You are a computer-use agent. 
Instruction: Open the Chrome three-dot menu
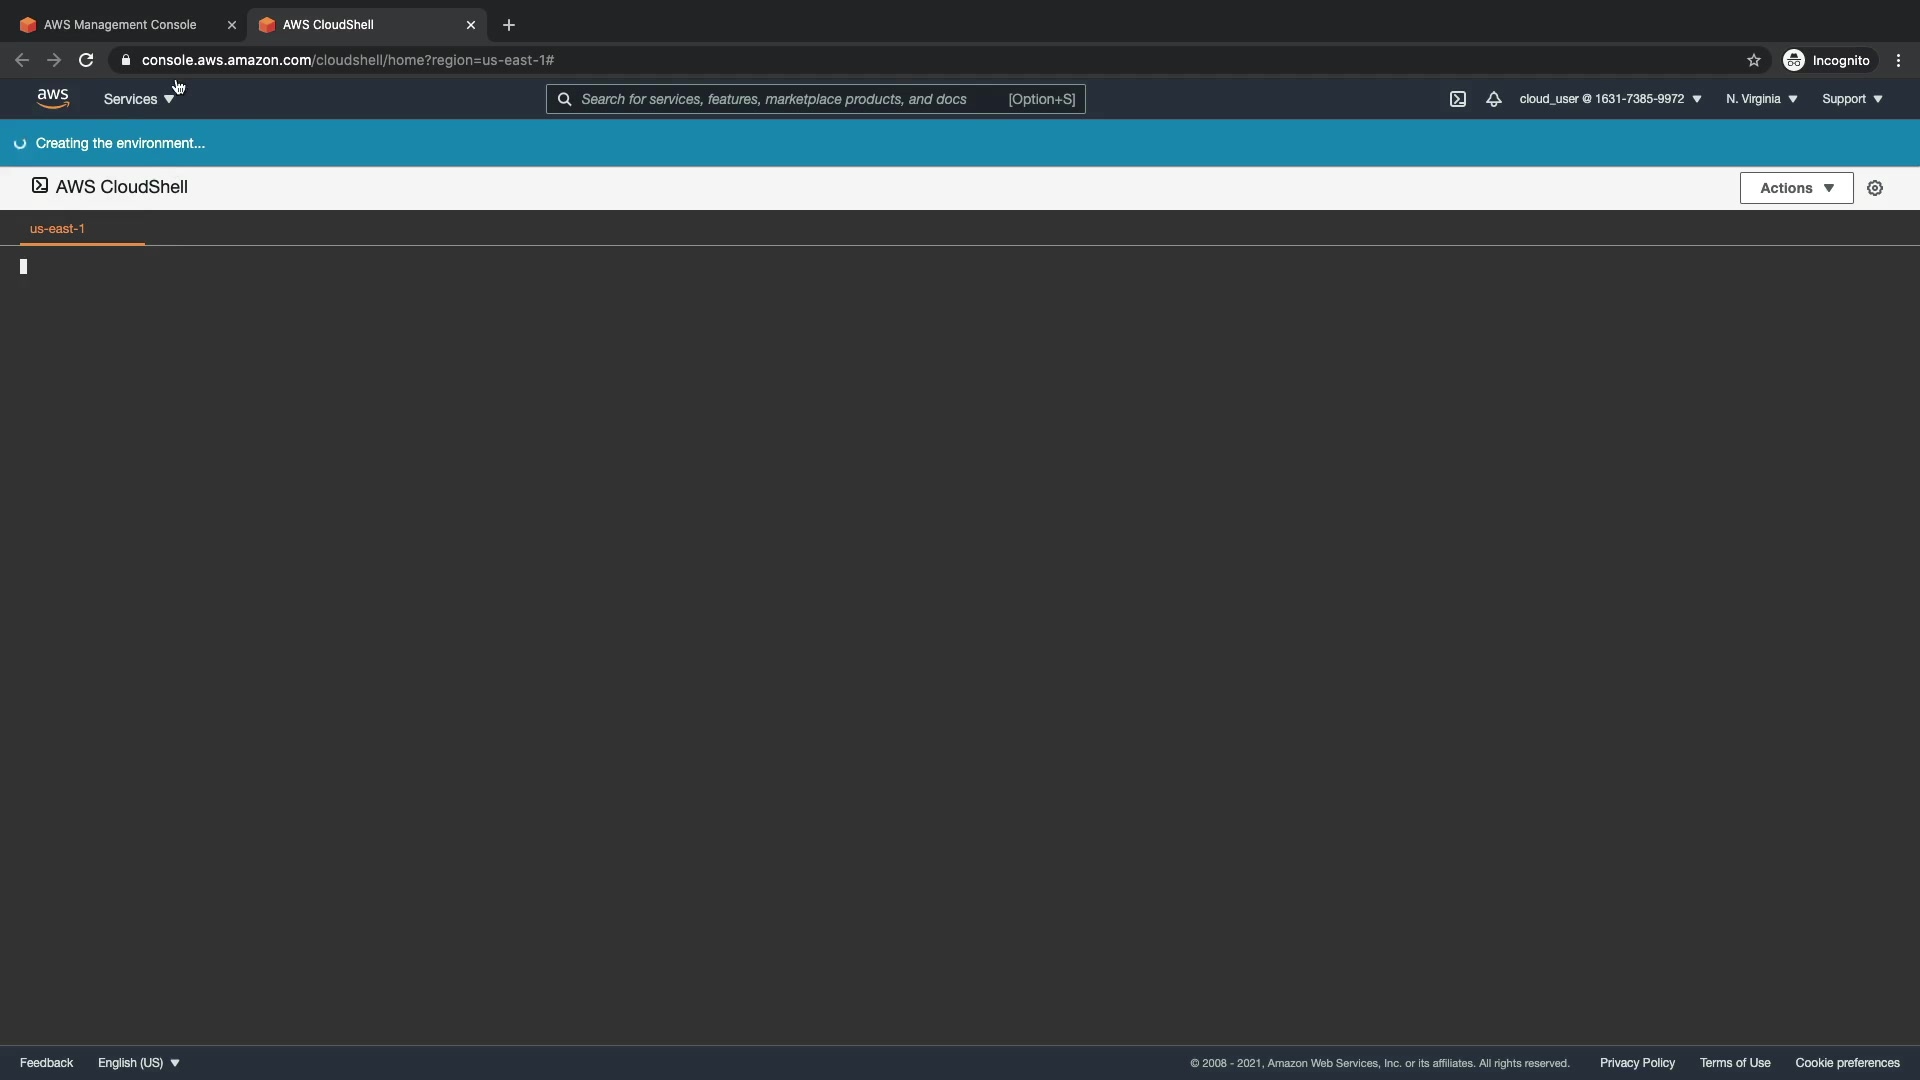(1898, 61)
